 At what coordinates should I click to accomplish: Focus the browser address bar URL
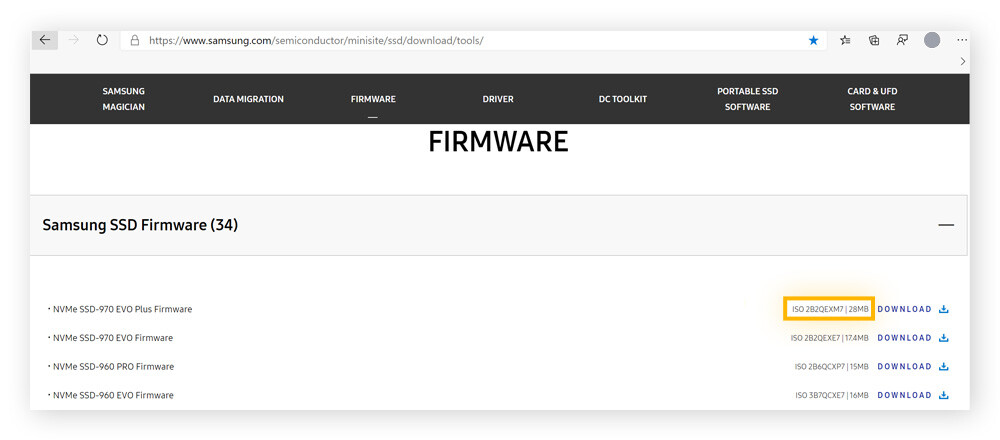400,40
